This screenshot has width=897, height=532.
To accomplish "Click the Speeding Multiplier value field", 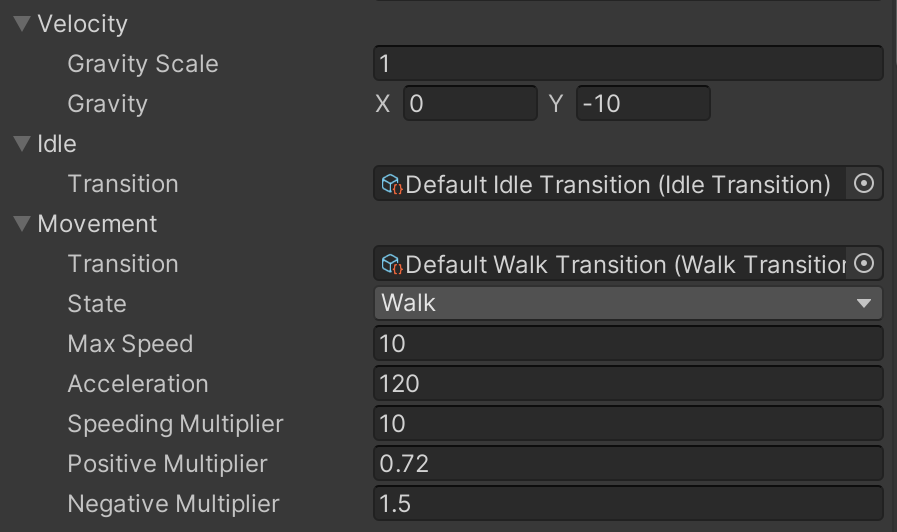I will (x=628, y=423).
